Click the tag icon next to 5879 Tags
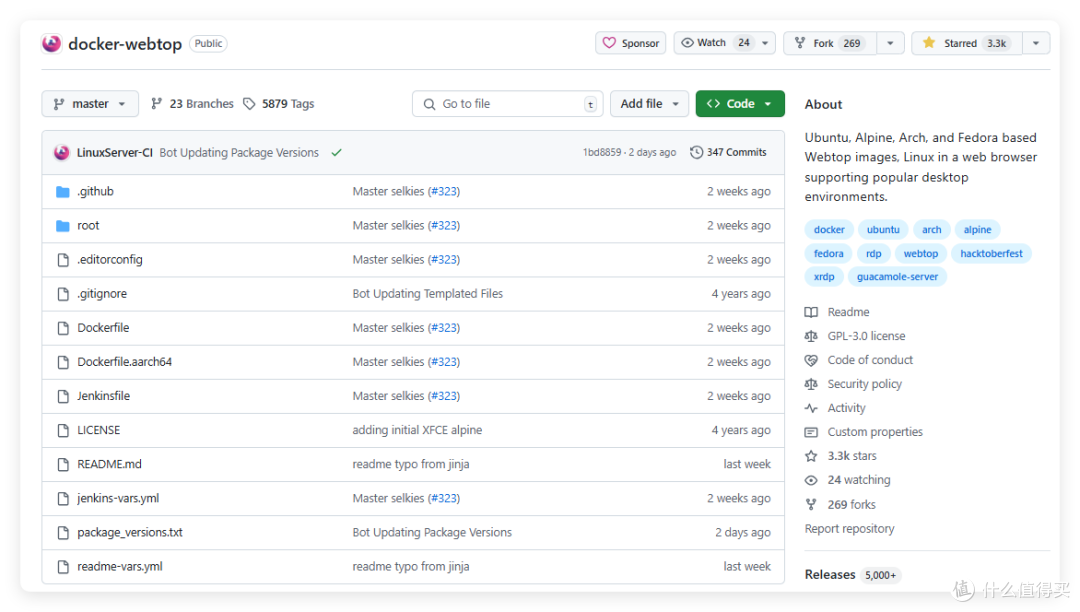This screenshot has height=612, width=1080. 249,104
